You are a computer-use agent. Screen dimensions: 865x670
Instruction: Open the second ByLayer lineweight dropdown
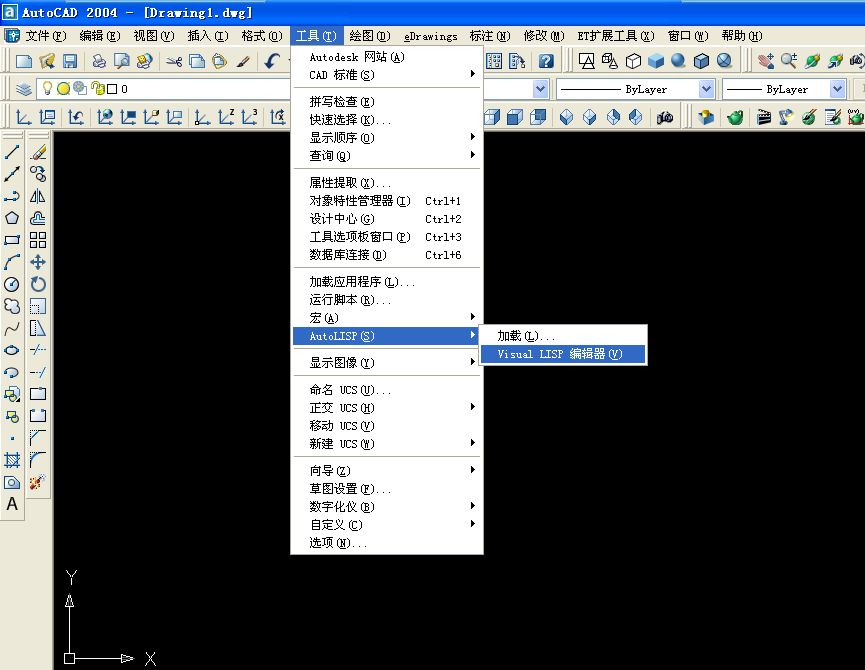tap(837, 89)
